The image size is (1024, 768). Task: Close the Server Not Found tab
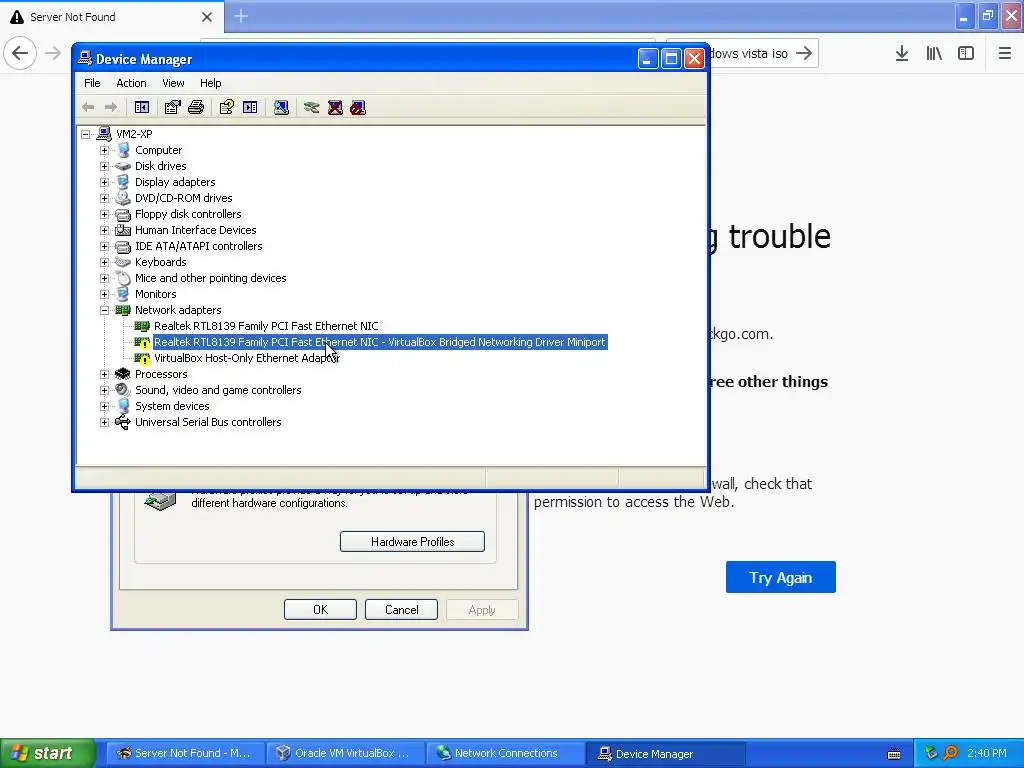[207, 17]
